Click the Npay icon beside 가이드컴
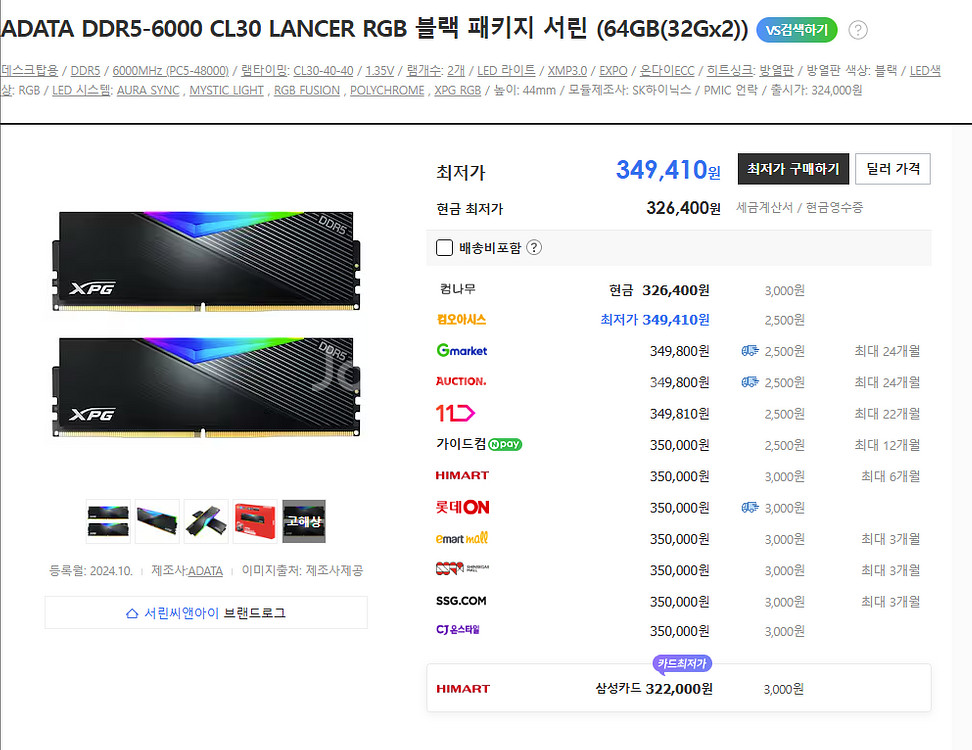972x750 pixels. [506, 443]
